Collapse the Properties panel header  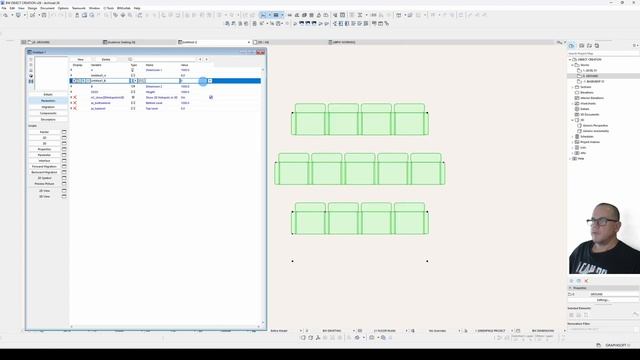pos(571,288)
